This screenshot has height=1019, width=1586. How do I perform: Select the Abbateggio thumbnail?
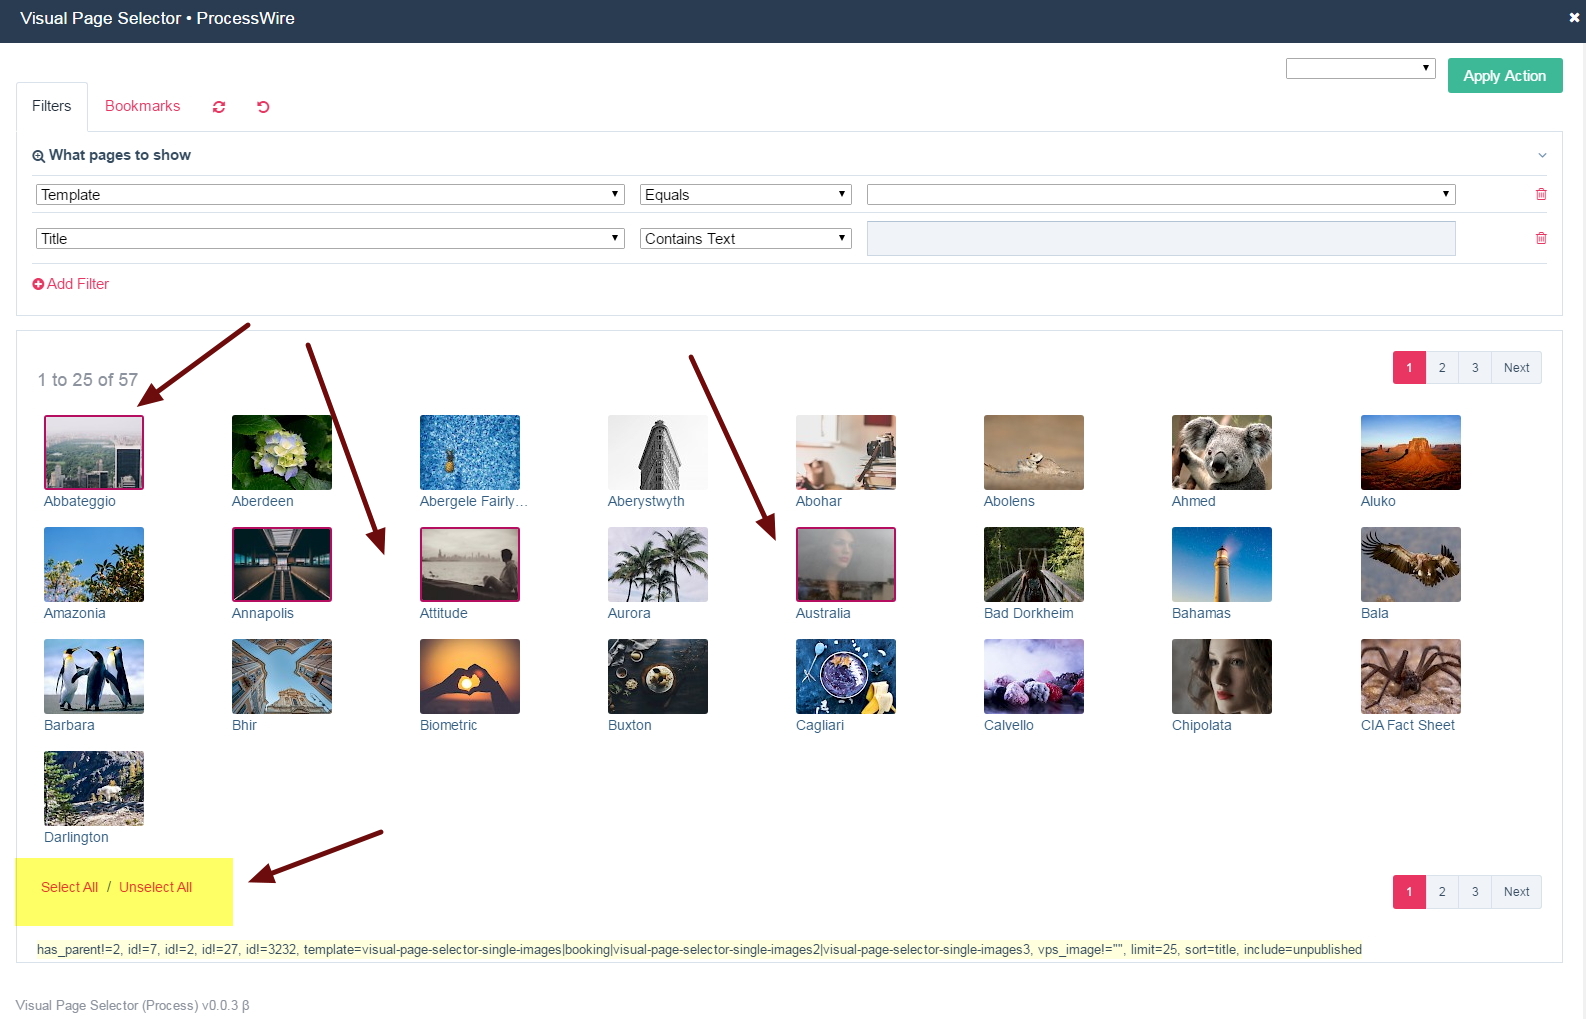point(94,452)
